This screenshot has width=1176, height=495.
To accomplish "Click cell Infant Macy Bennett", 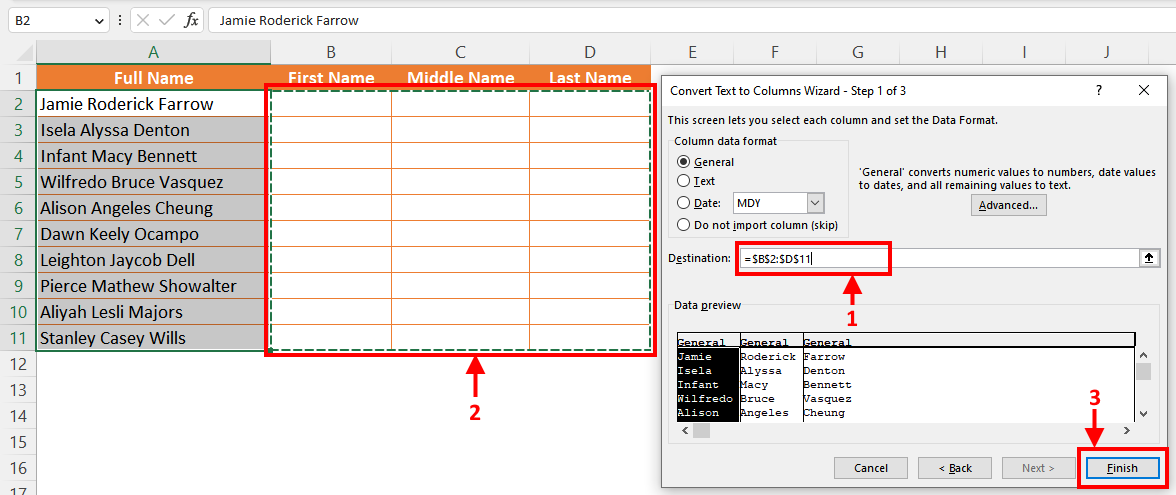I will (x=153, y=156).
